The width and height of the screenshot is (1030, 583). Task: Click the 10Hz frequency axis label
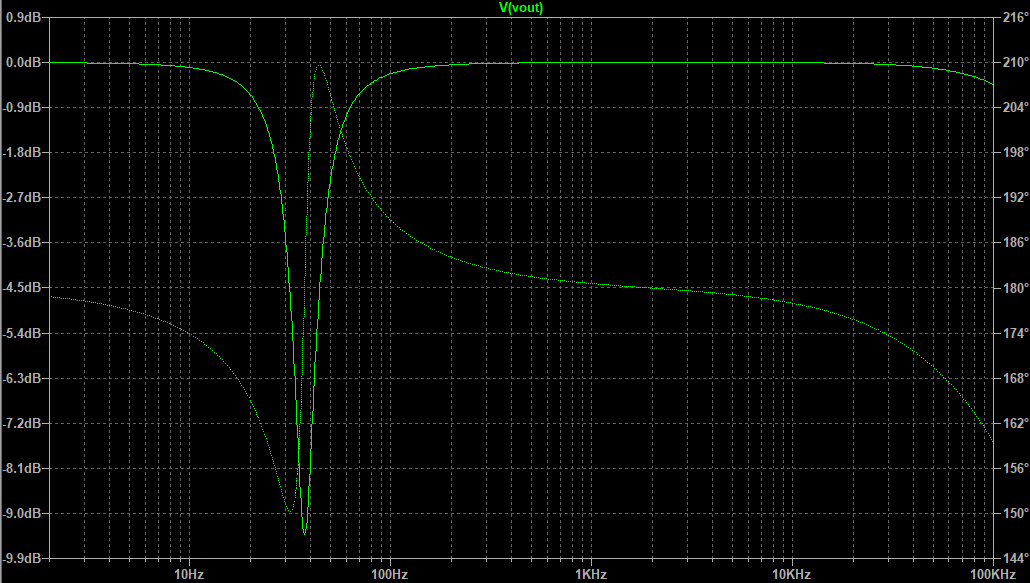(188, 574)
